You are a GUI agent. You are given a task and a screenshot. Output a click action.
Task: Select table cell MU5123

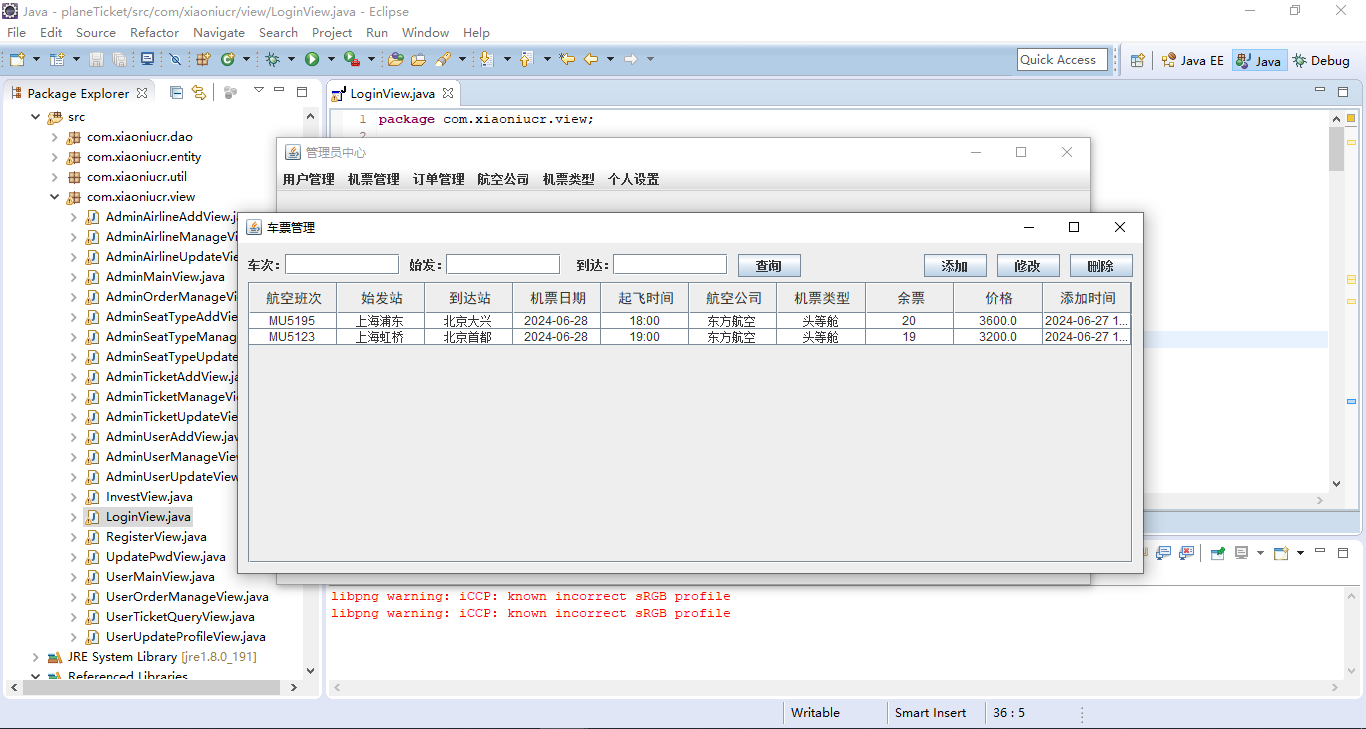pos(292,337)
